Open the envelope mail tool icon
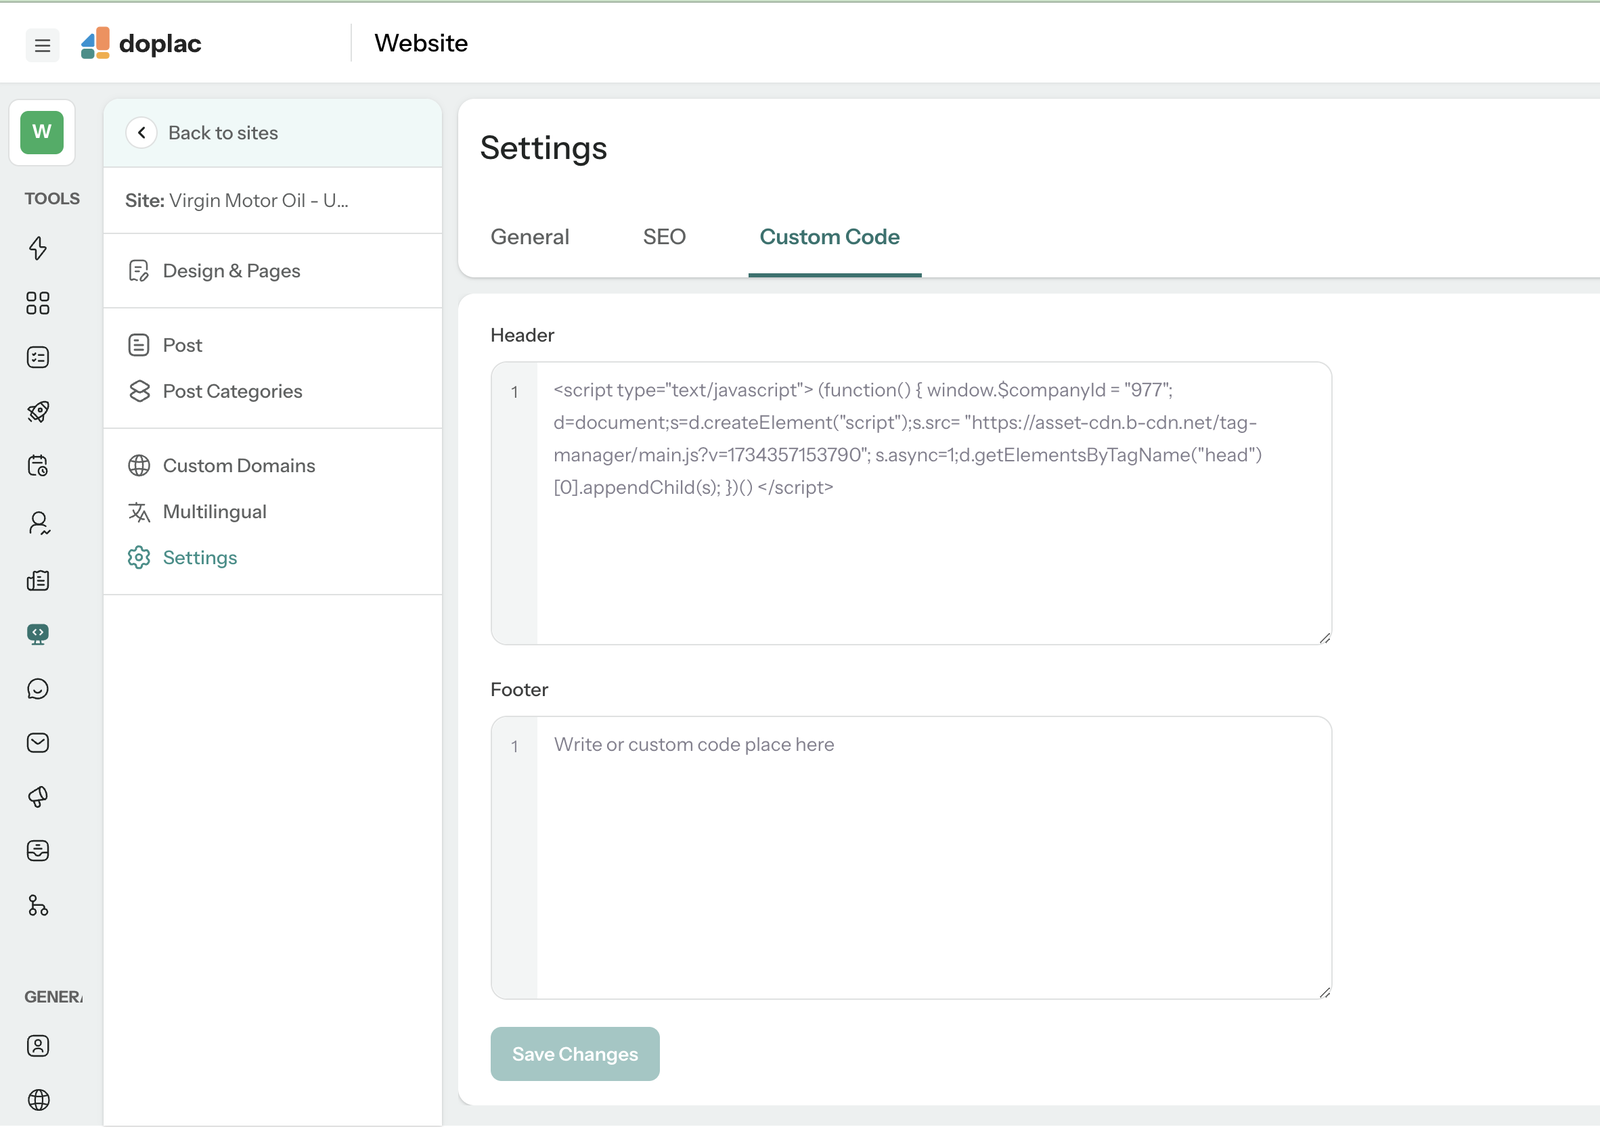1600x1127 pixels. click(x=38, y=742)
